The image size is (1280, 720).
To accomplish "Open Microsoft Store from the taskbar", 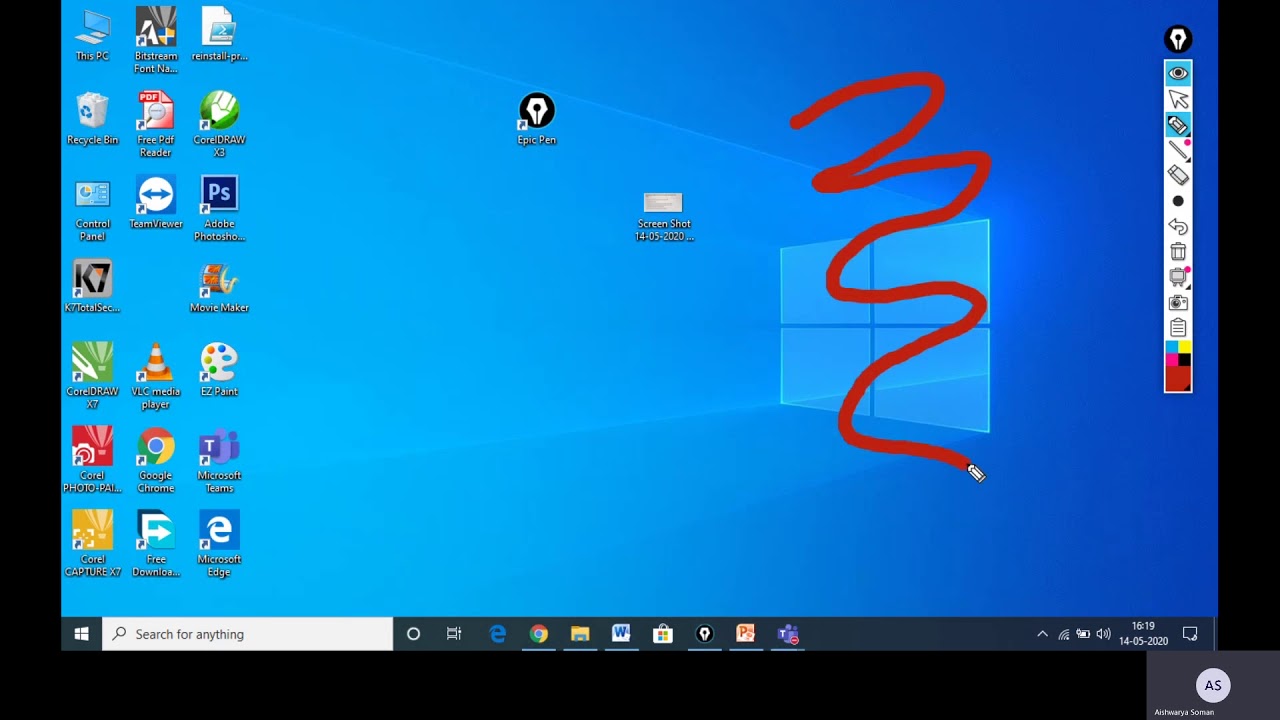I will 662,634.
